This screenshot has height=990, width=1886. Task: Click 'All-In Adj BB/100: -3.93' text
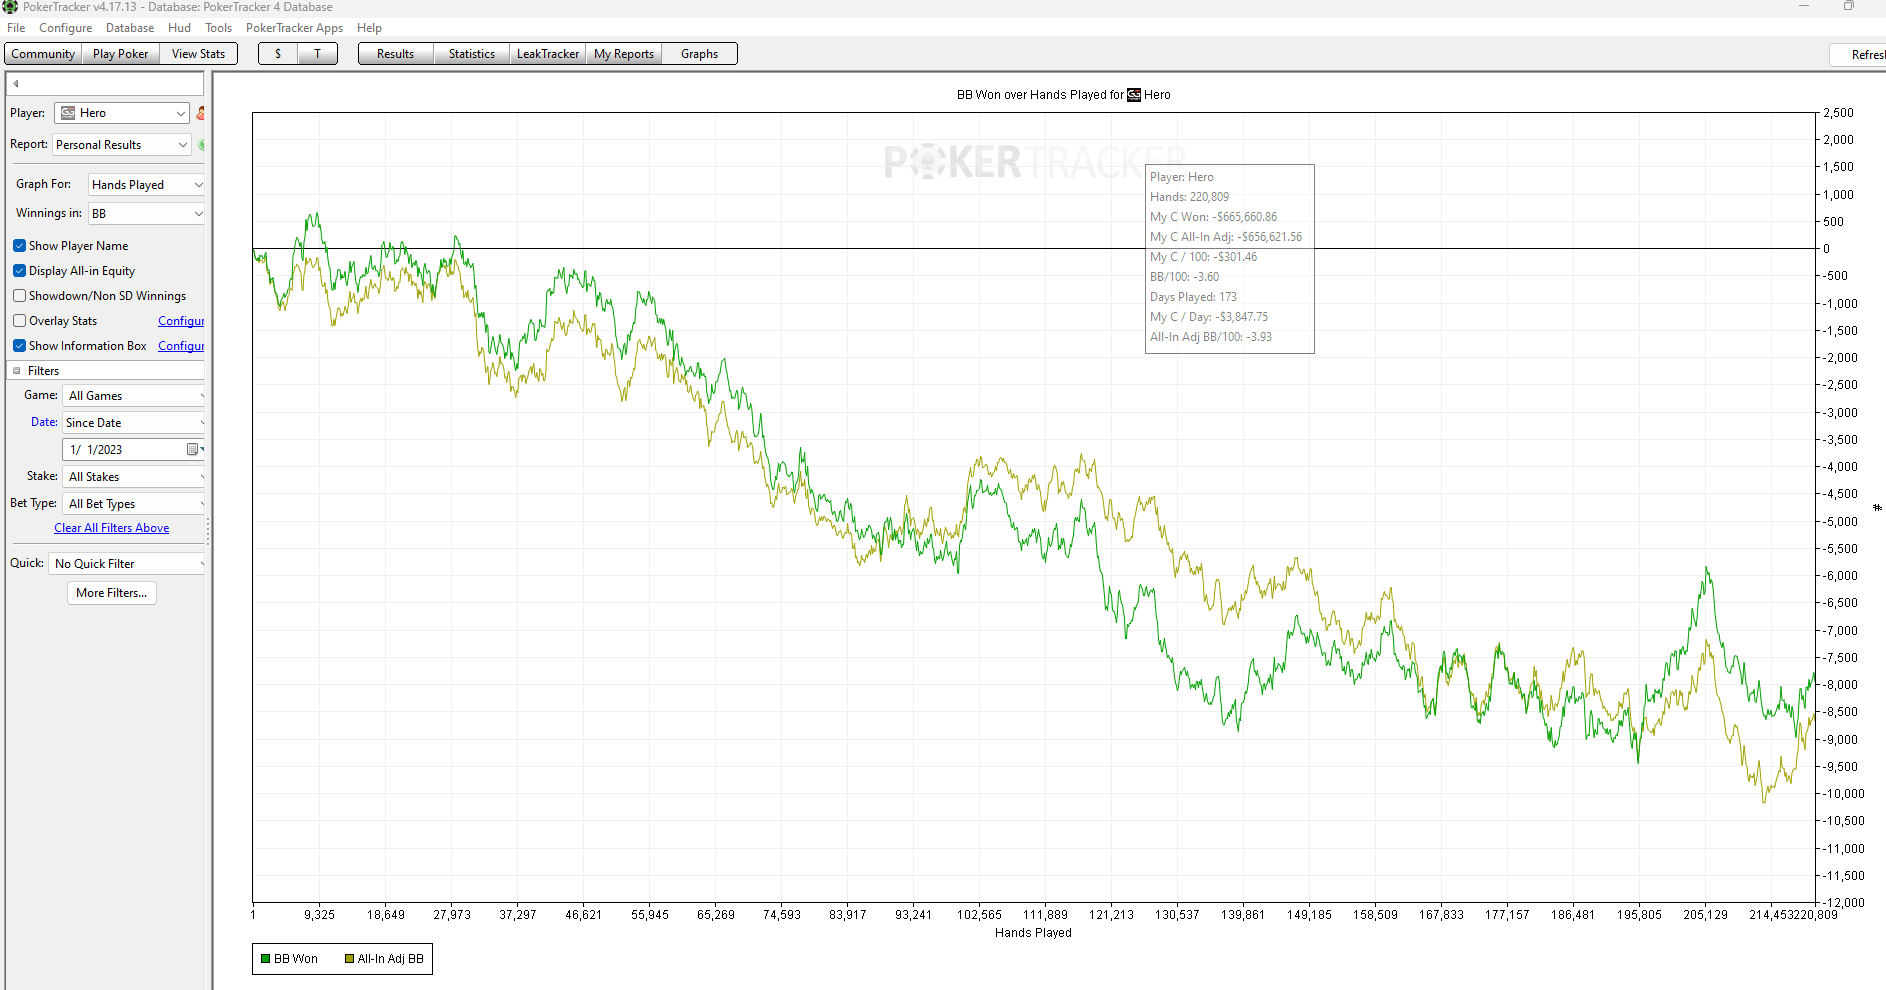tap(1211, 337)
